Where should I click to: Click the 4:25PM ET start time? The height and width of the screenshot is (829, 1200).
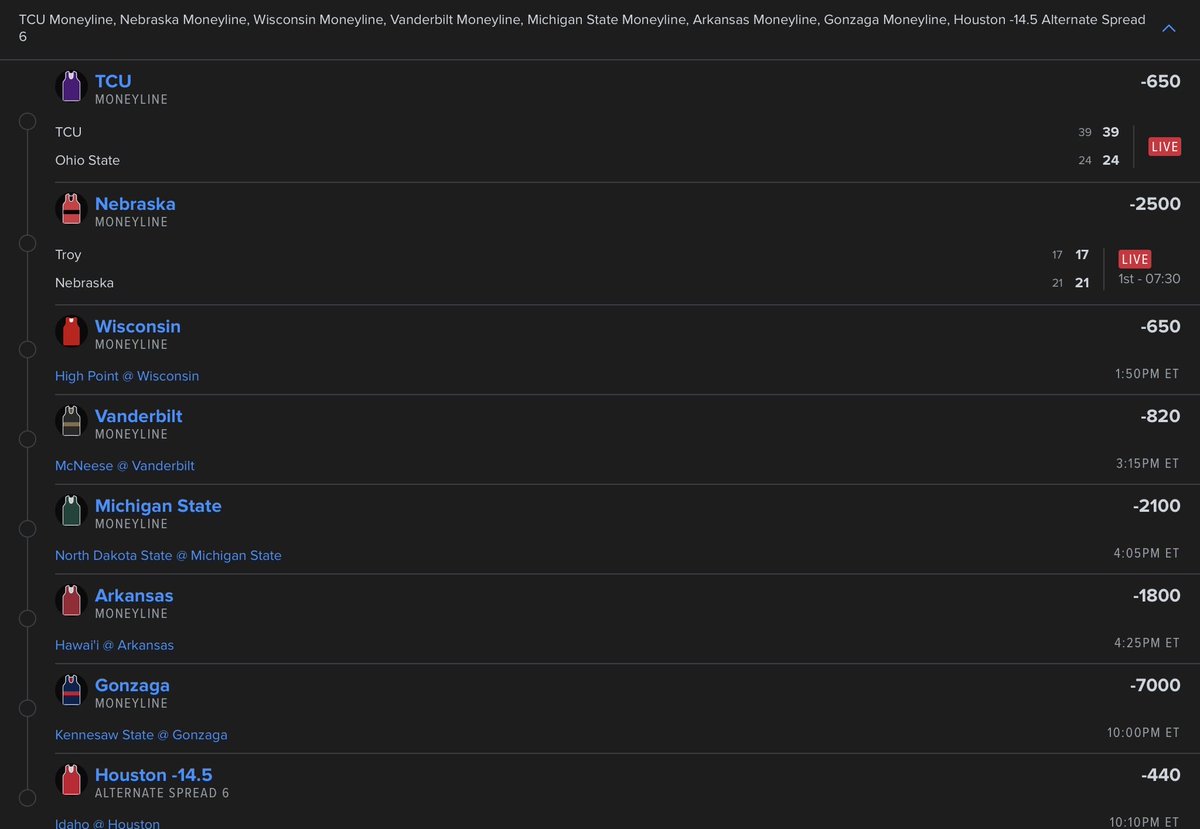[1146, 643]
